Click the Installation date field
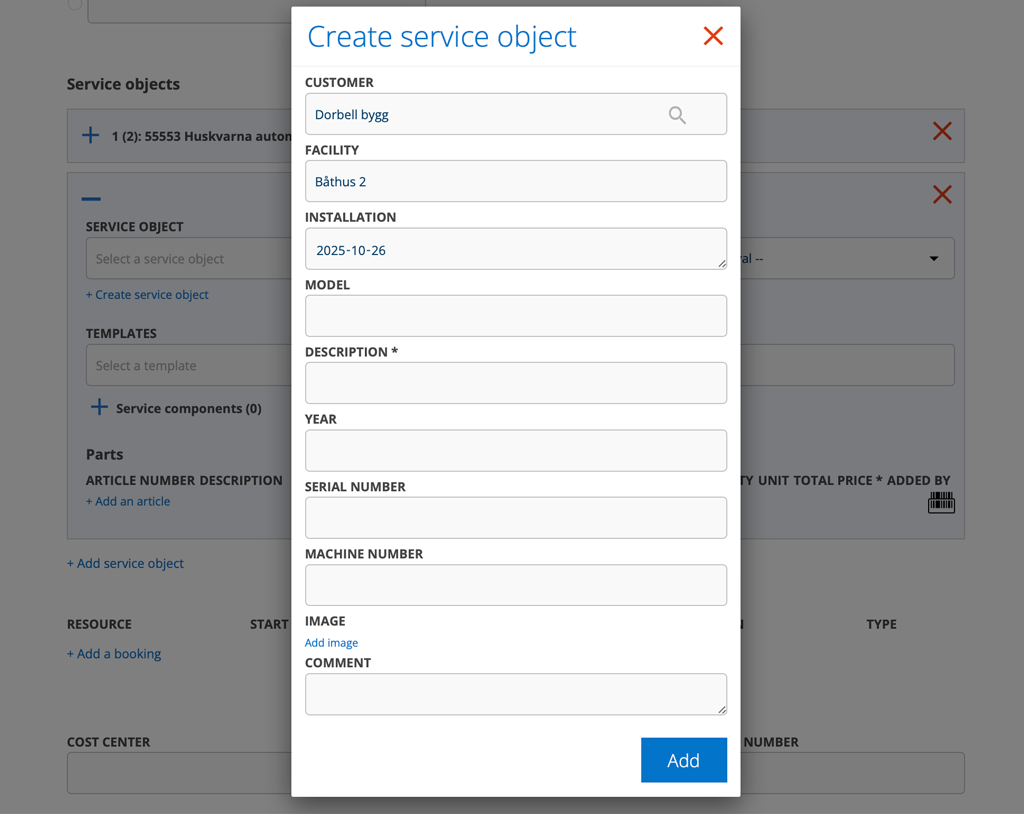This screenshot has width=1024, height=814. pyautogui.click(x=515, y=250)
